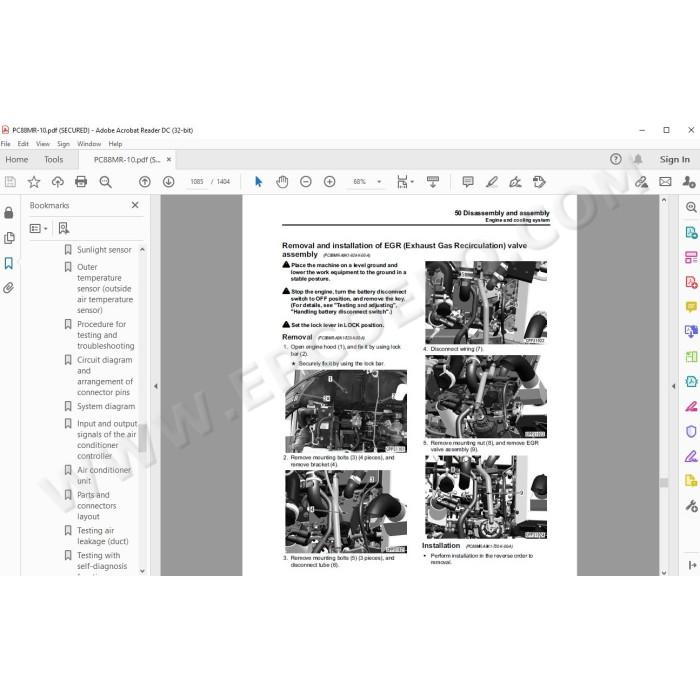Open Parts and connectors layout bookmark

[96, 505]
